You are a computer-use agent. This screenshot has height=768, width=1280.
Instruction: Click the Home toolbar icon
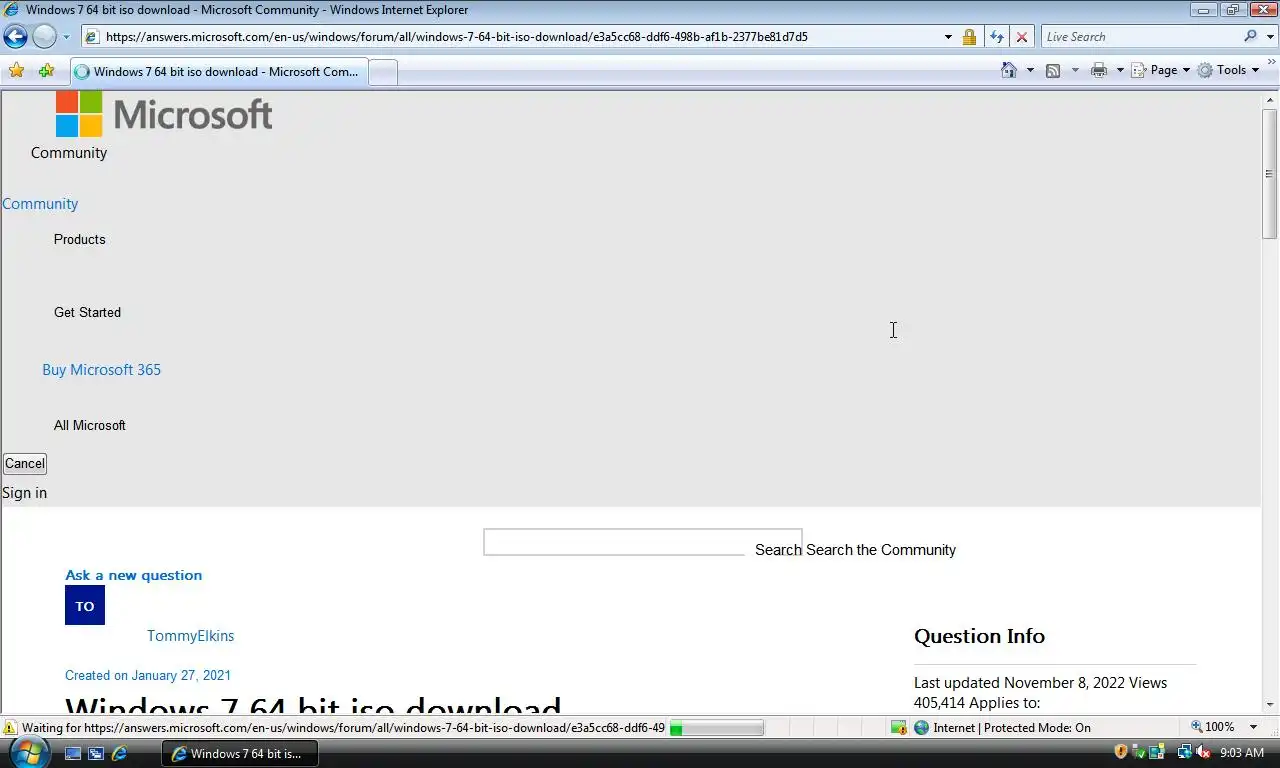point(1009,70)
